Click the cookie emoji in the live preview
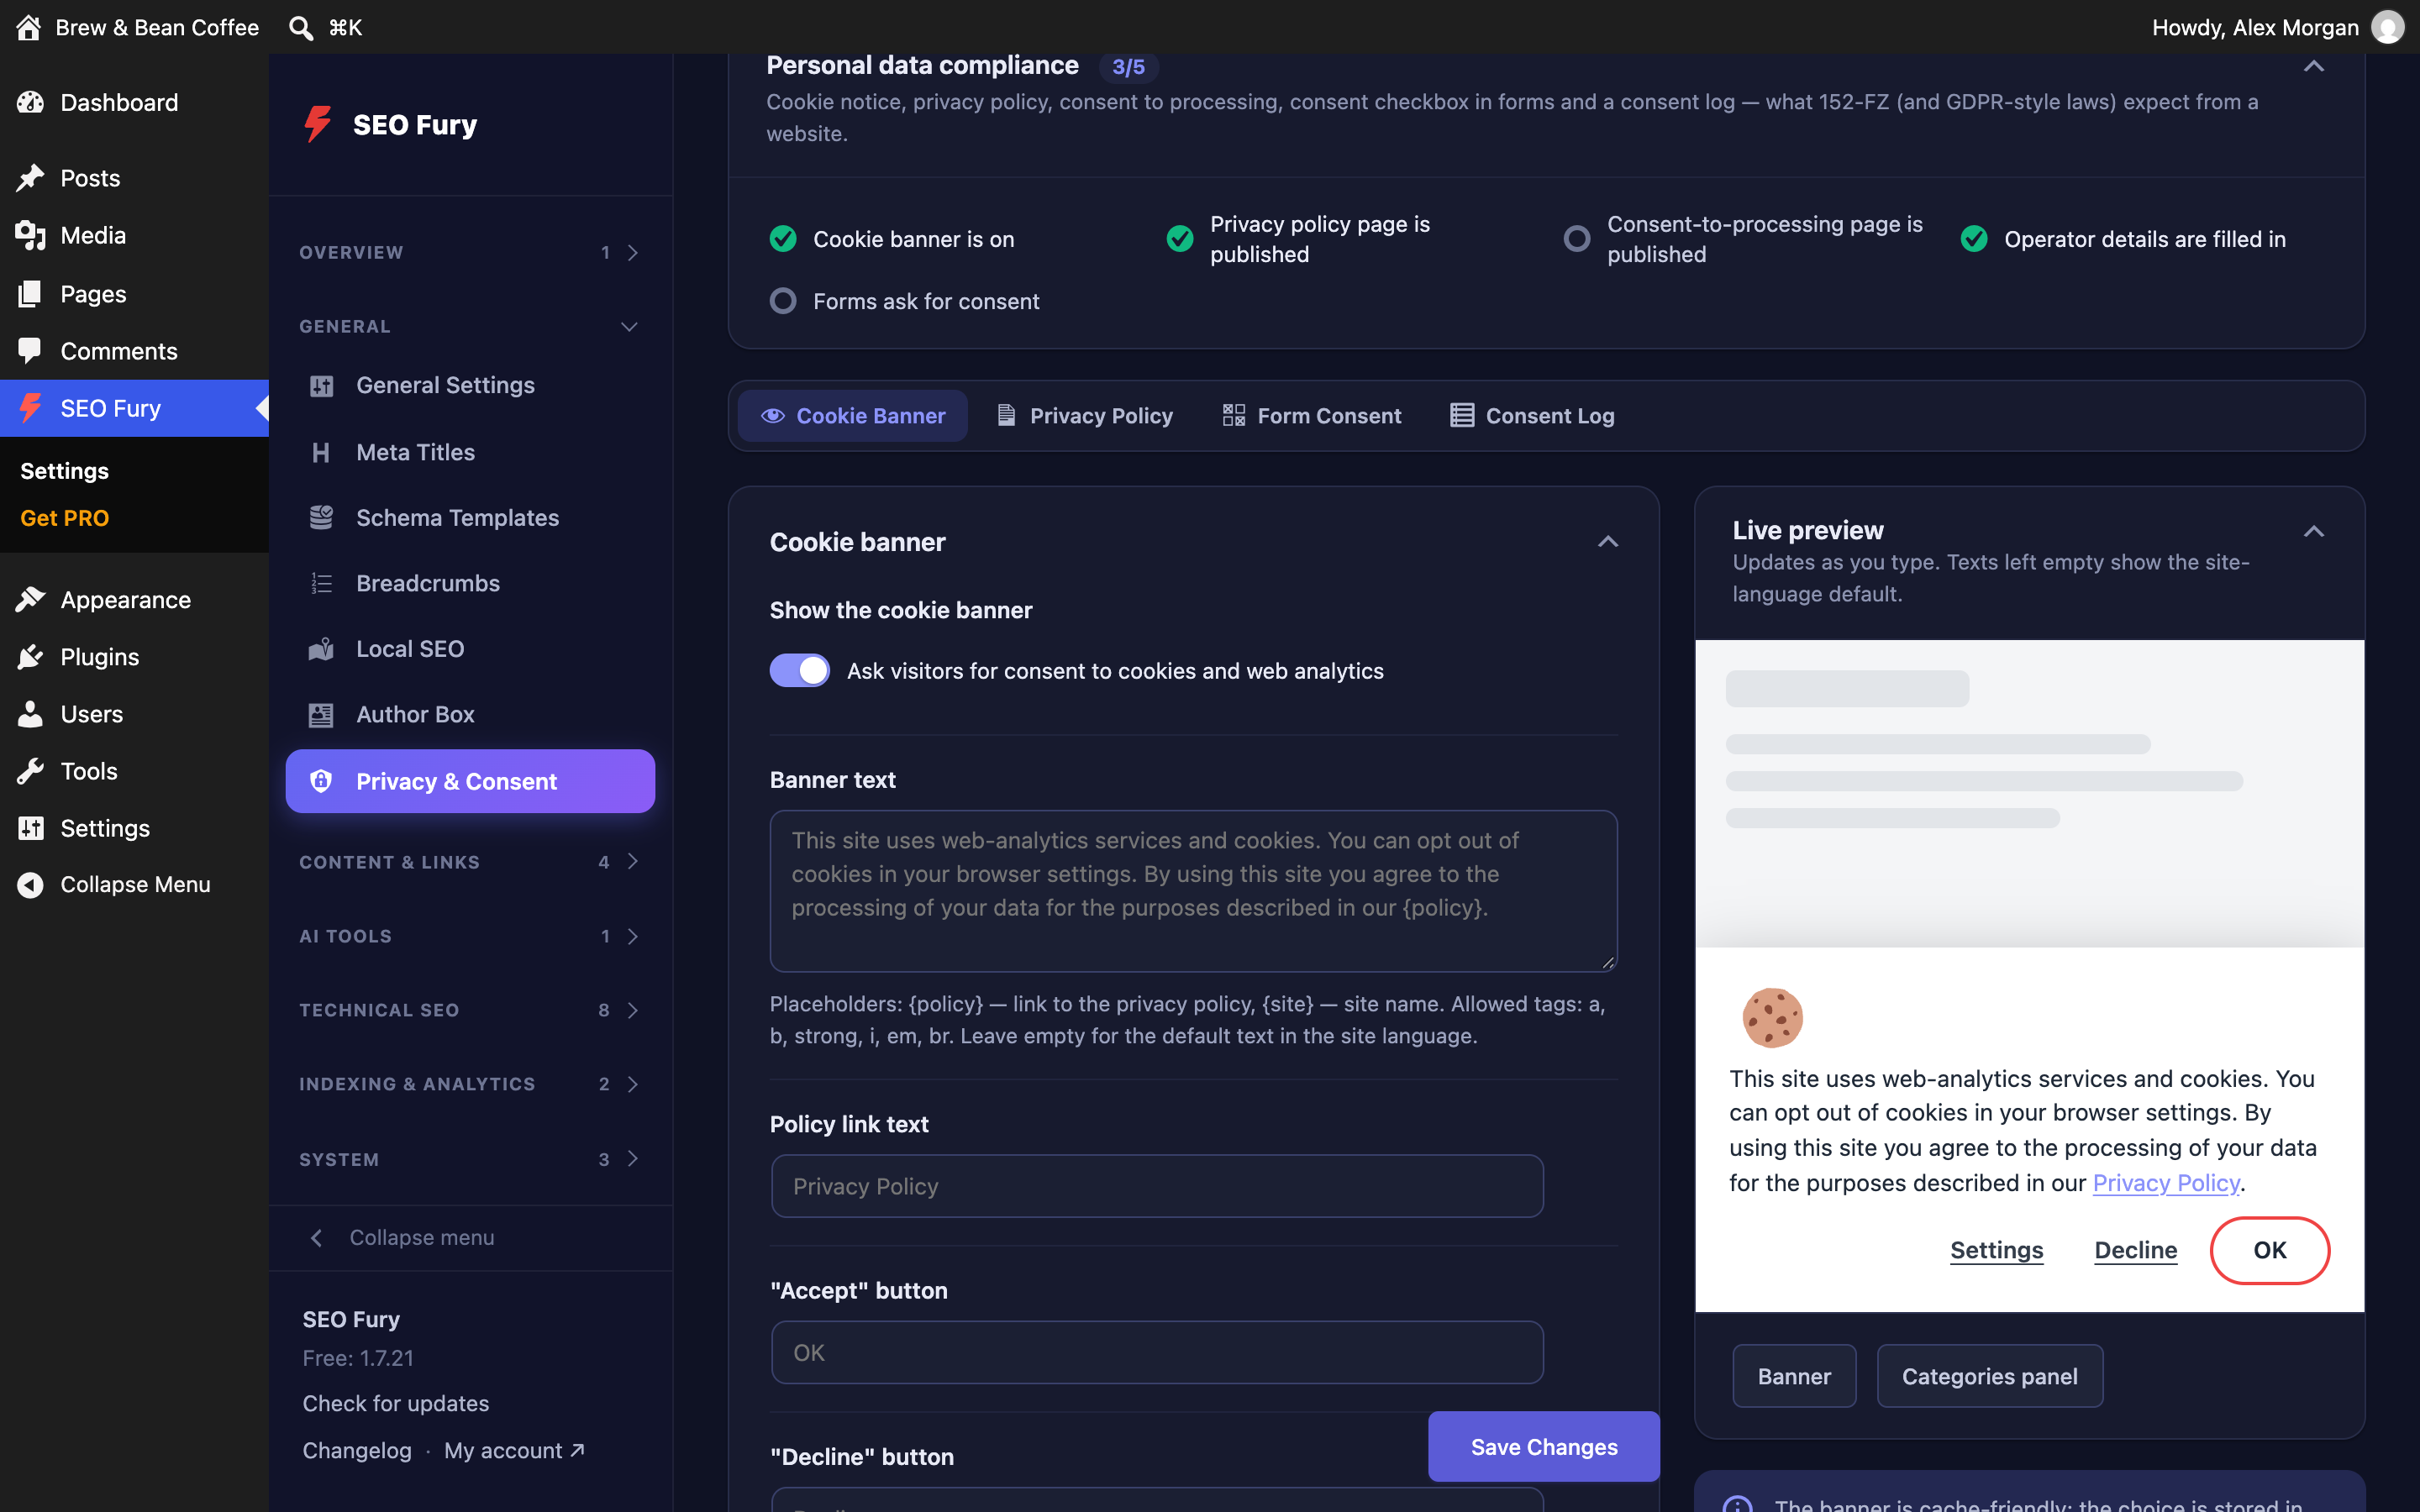Image resolution: width=2420 pixels, height=1512 pixels. point(1772,1017)
